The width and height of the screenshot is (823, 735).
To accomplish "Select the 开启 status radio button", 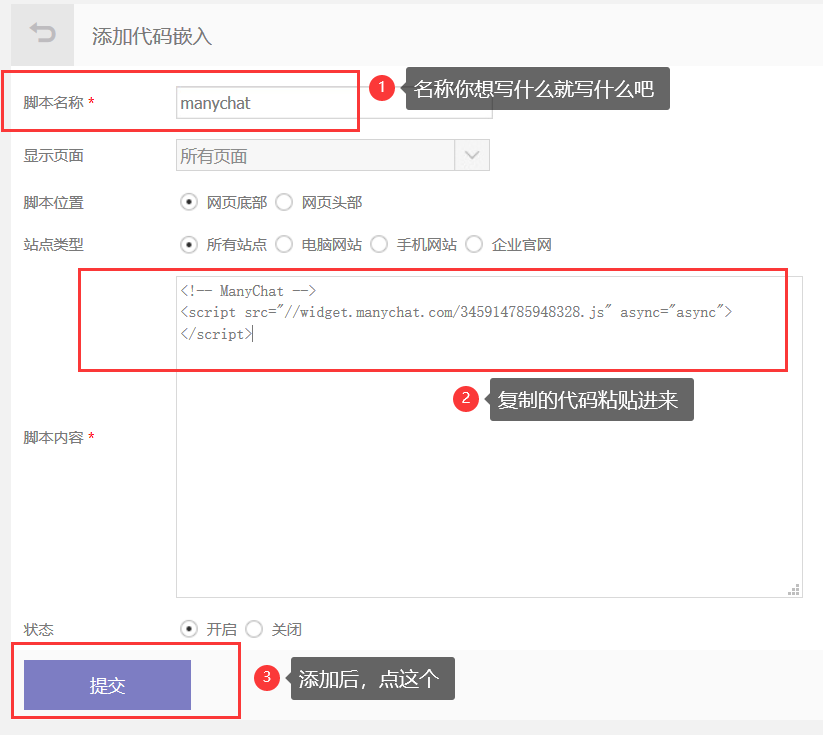I will pyautogui.click(x=189, y=629).
